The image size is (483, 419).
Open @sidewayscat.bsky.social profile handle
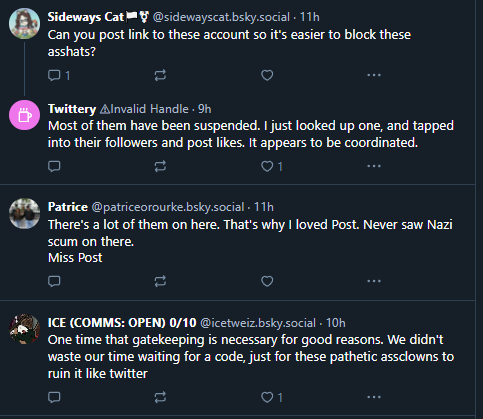click(x=221, y=17)
